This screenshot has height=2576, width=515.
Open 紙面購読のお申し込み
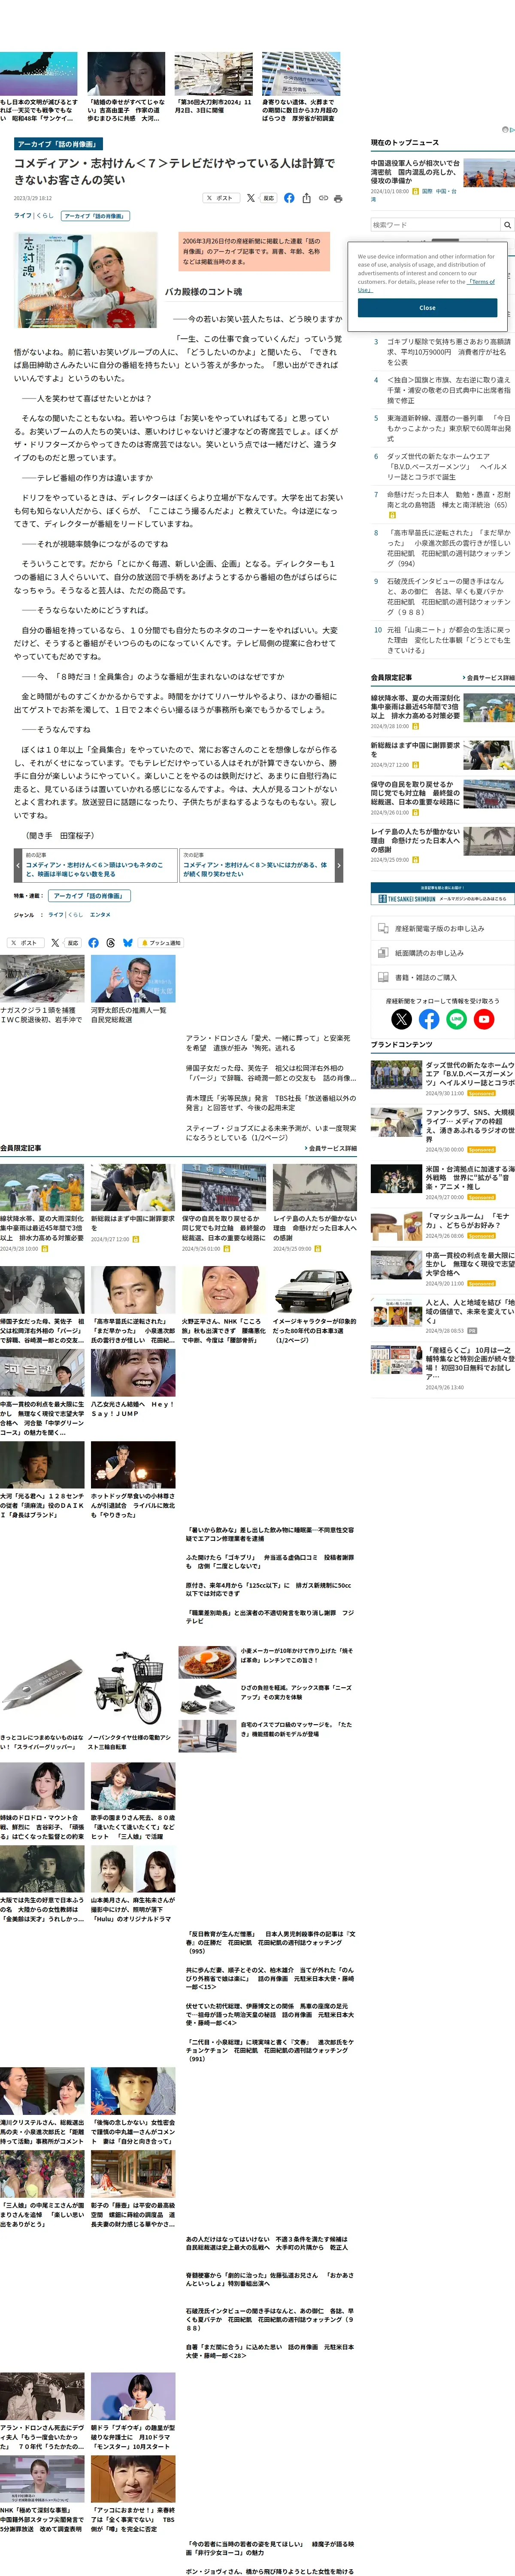[443, 953]
